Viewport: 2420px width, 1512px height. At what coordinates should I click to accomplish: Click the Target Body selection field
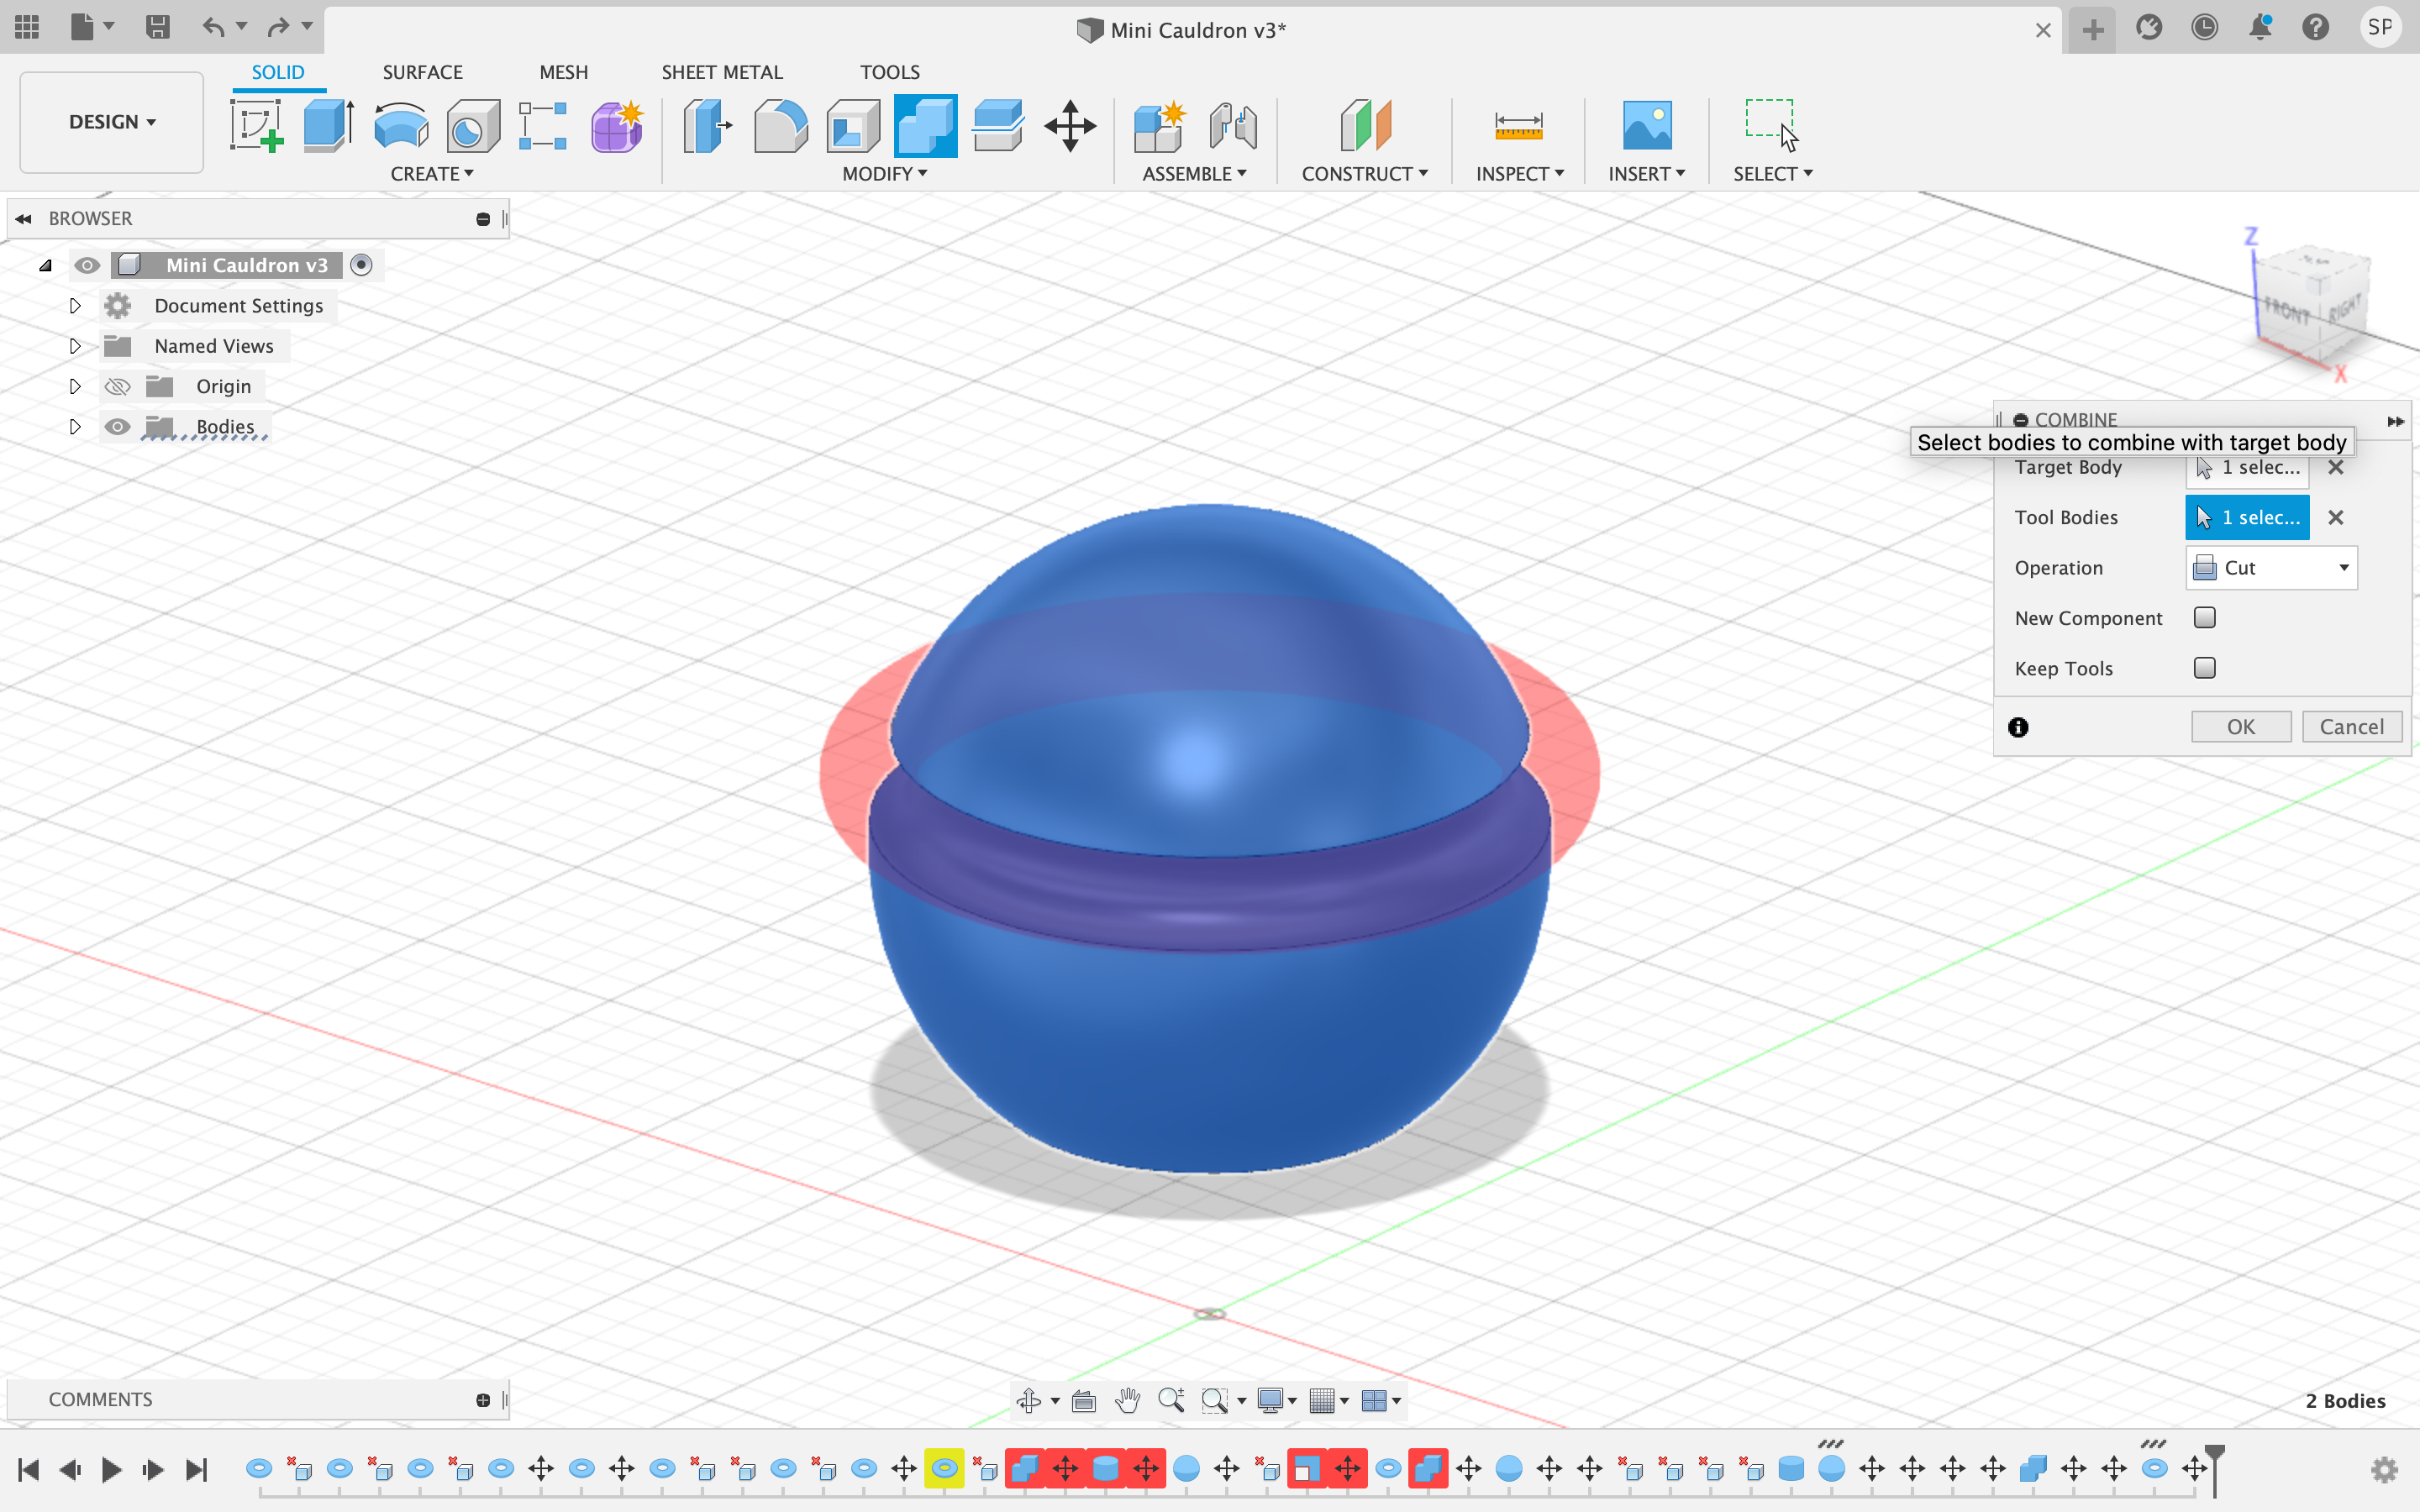tap(2247, 467)
